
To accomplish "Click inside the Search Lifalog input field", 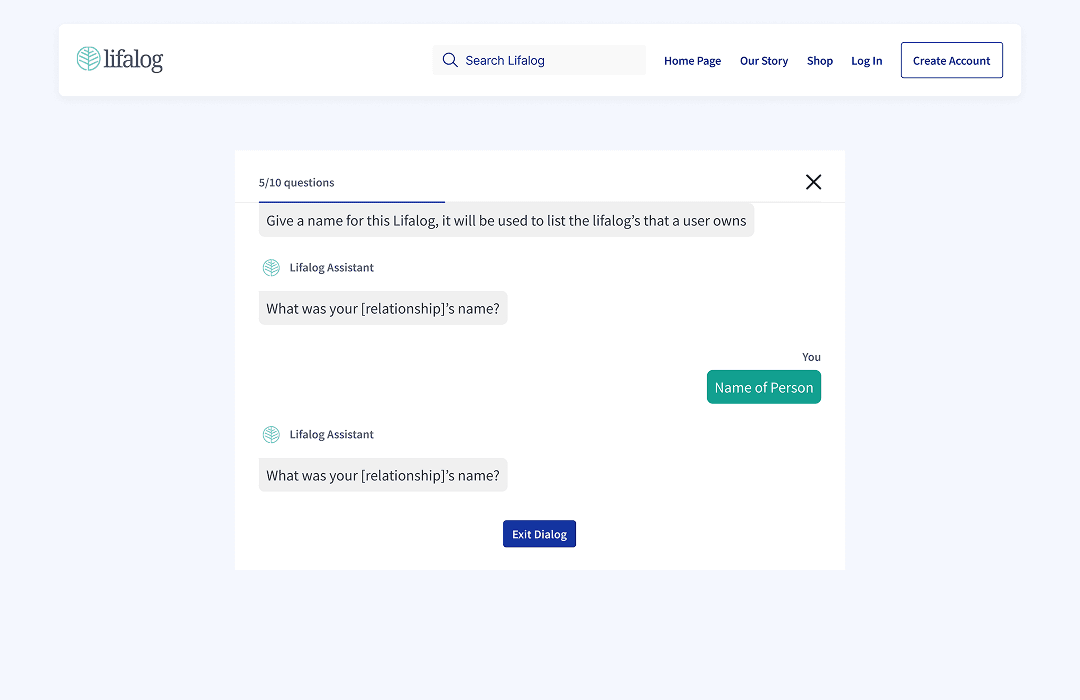I will 540,60.
